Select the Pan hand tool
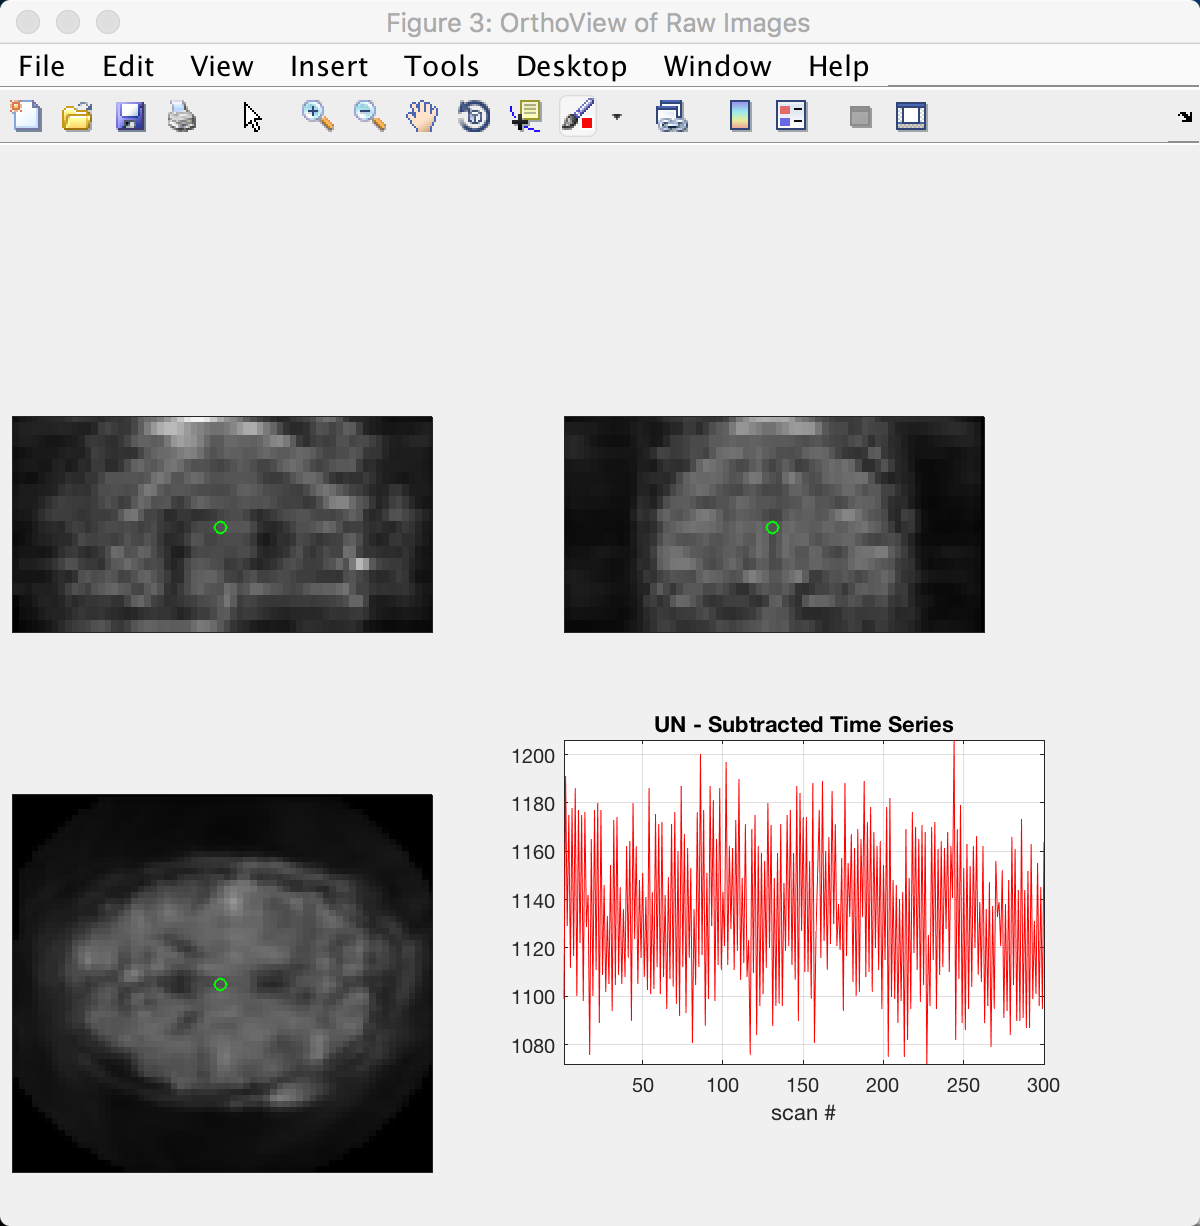This screenshot has height=1226, width=1200. click(x=422, y=116)
